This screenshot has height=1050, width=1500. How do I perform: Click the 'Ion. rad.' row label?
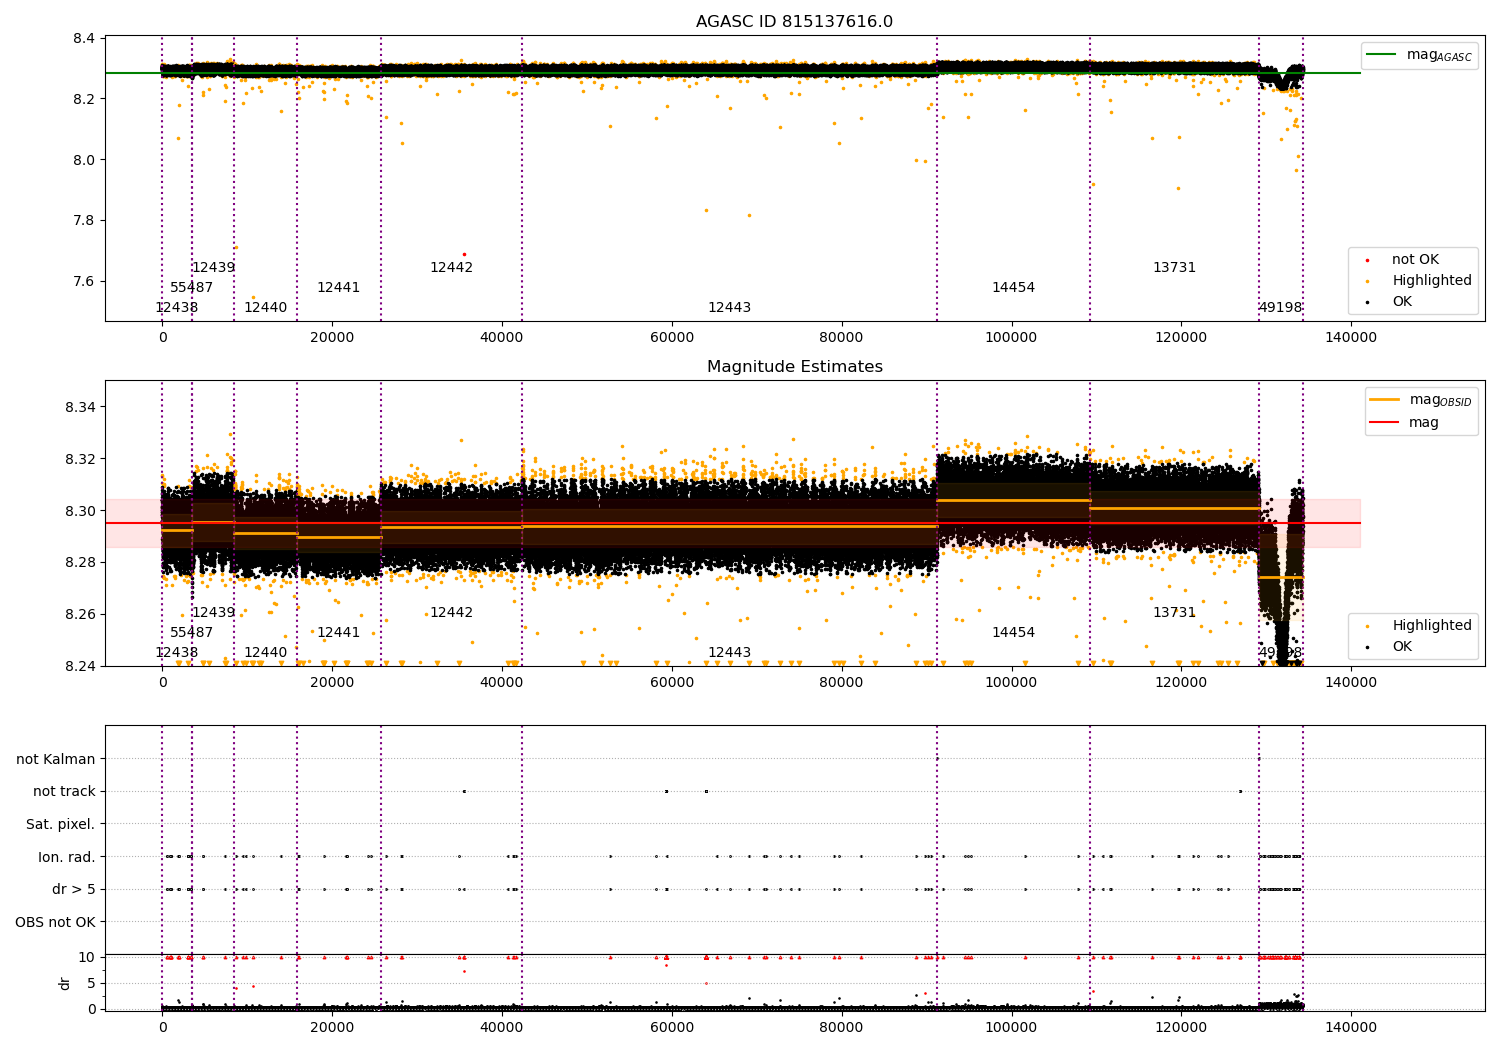(x=67, y=856)
